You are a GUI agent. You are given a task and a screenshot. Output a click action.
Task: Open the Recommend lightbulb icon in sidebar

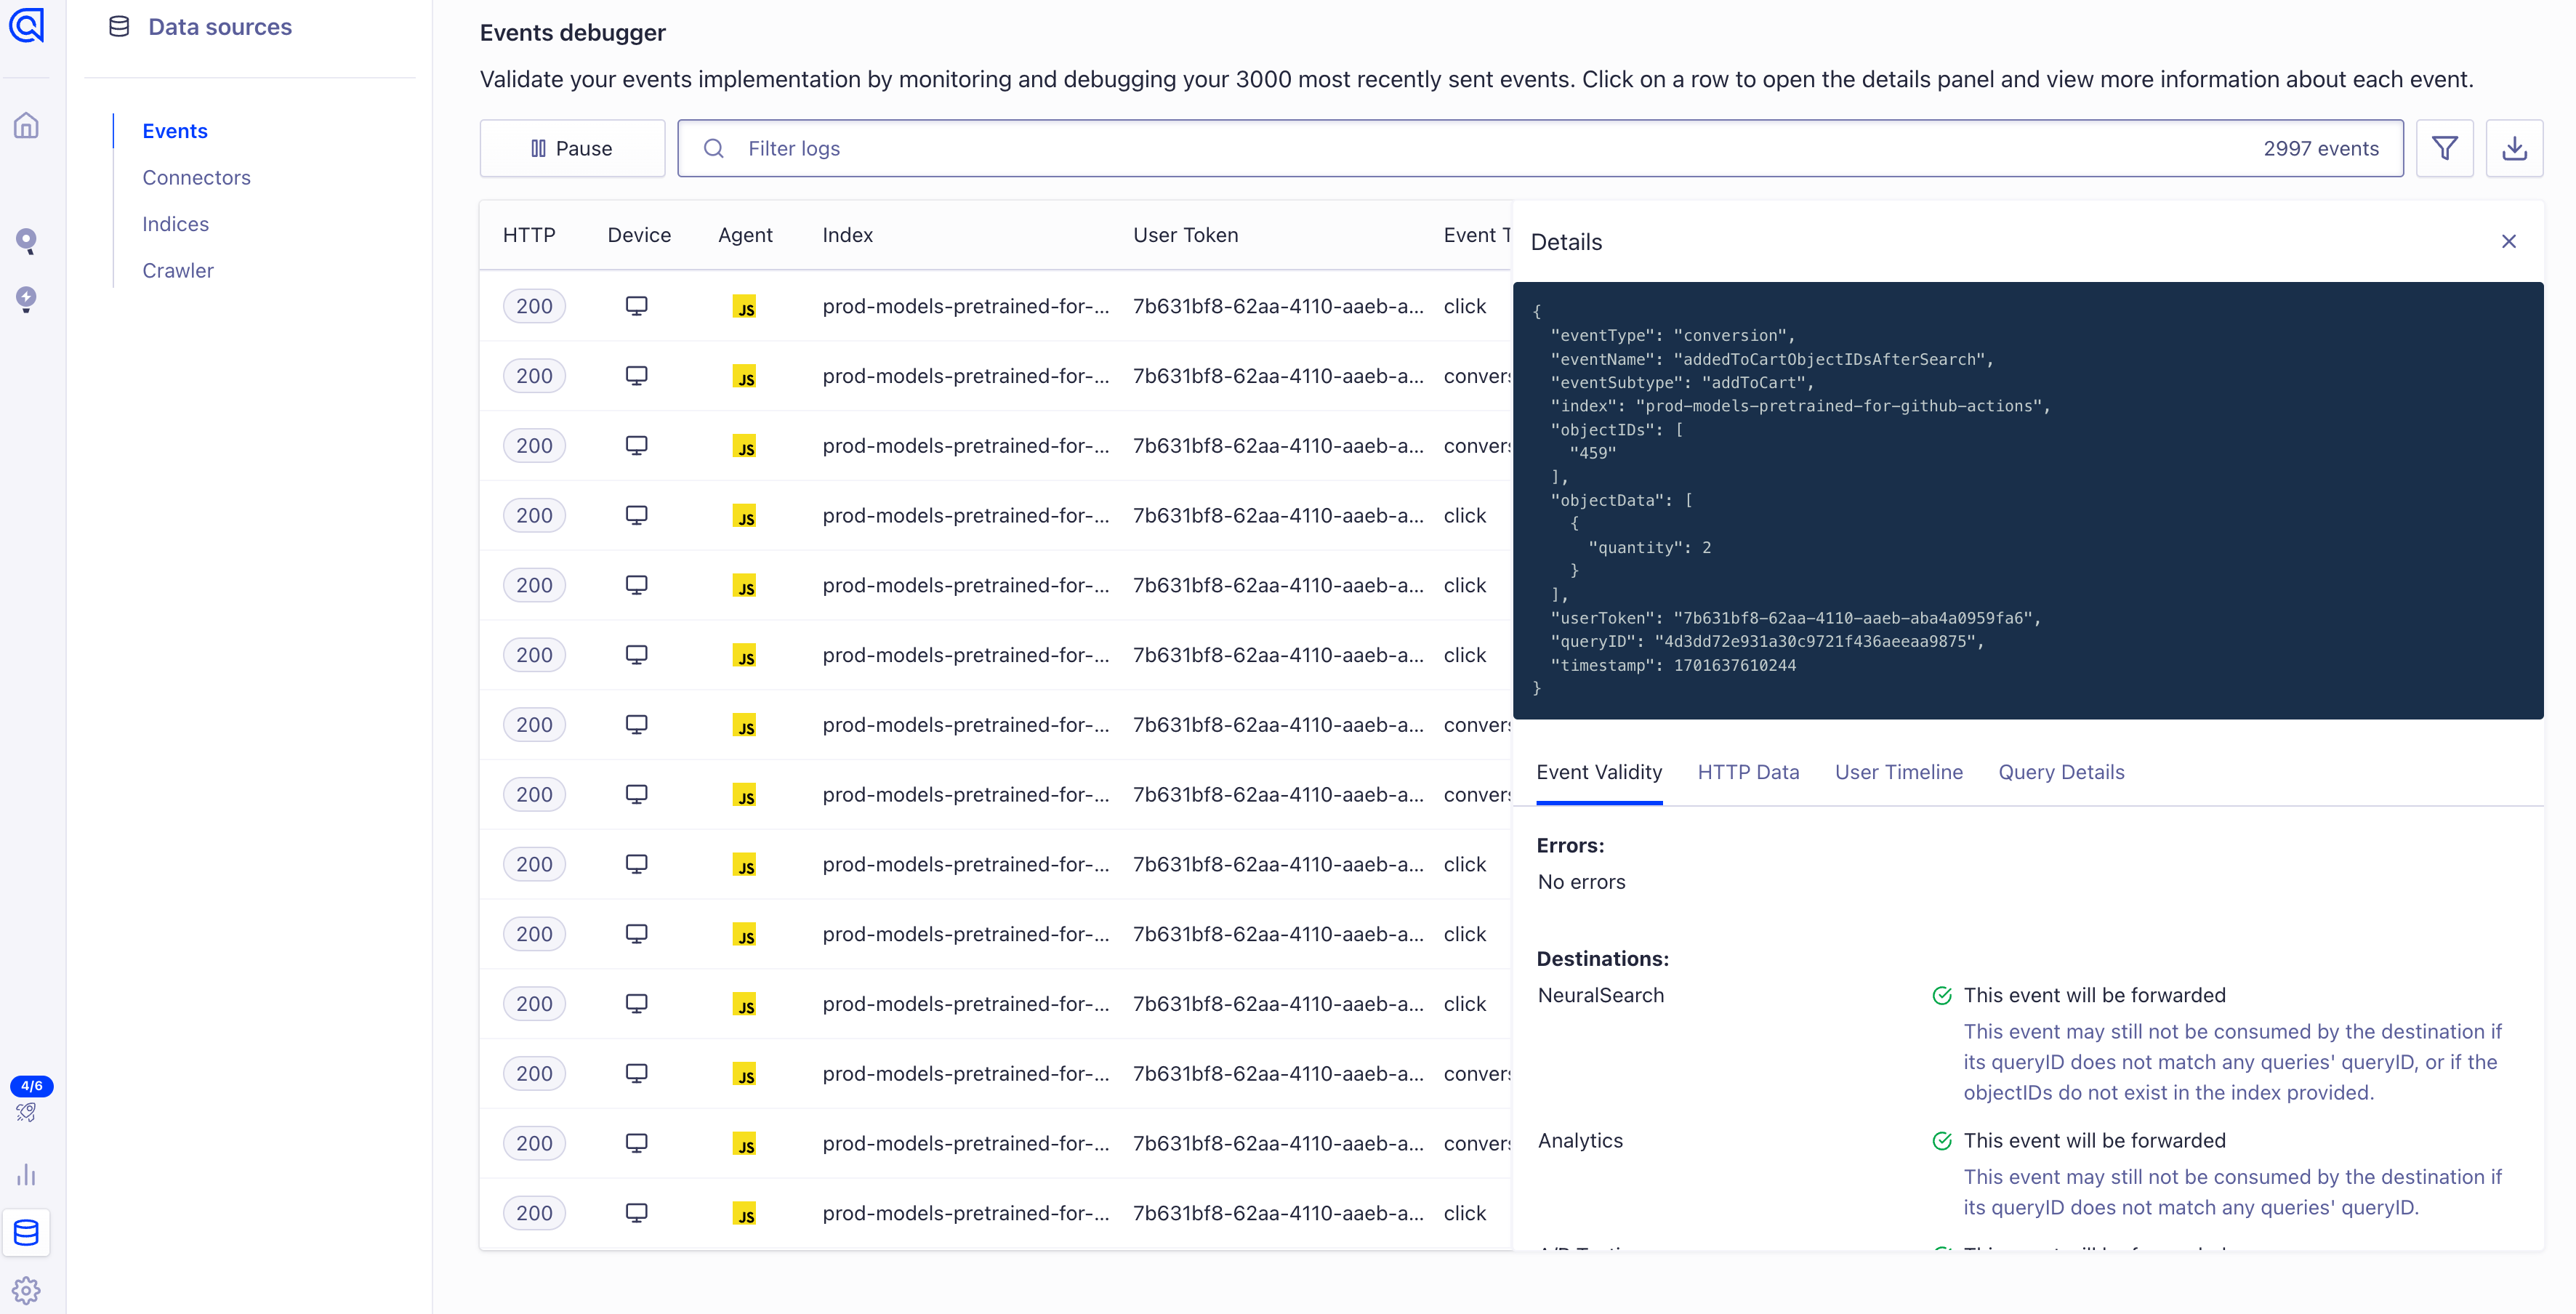tap(27, 299)
